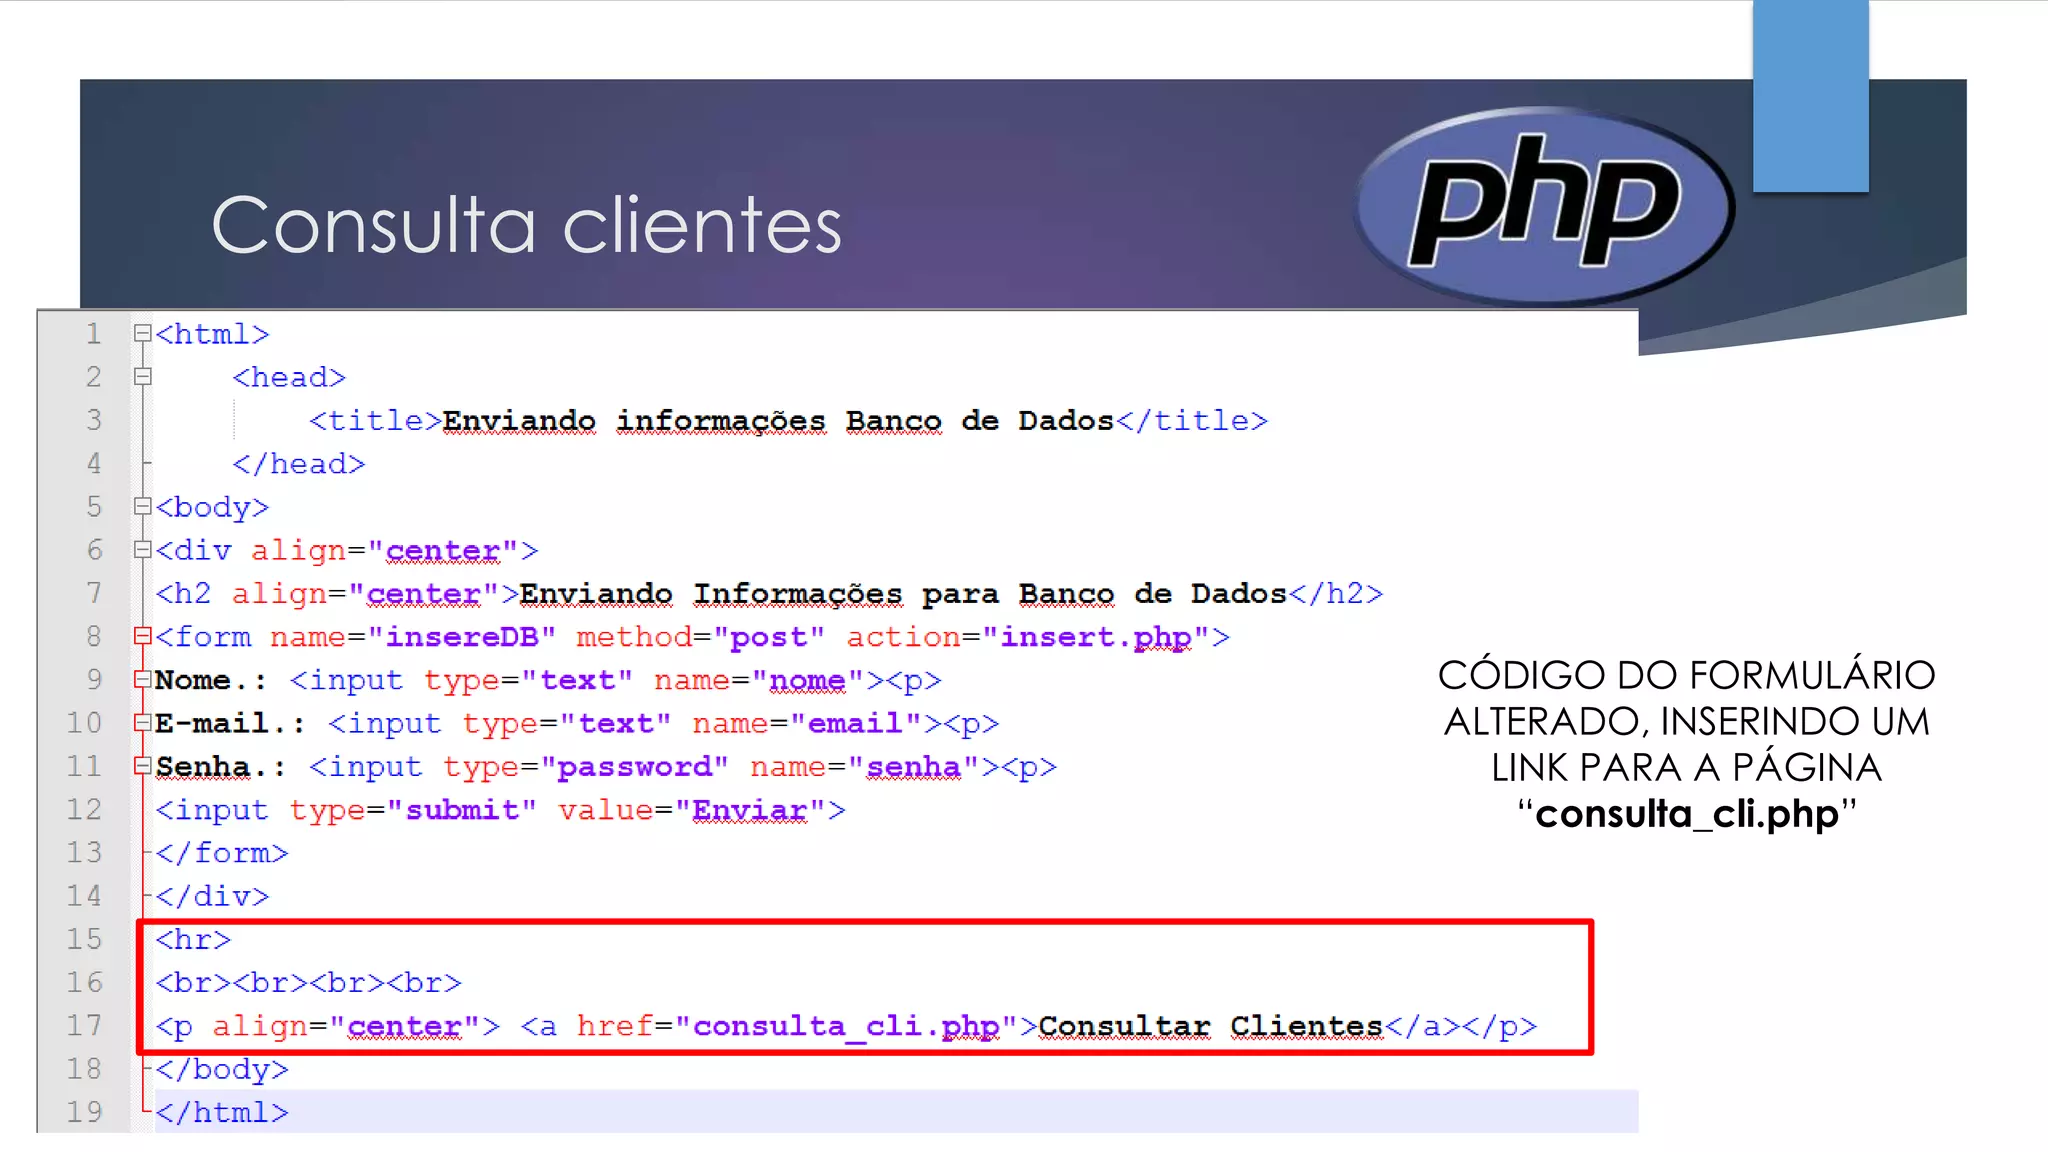Viewport: 2048px width, 1152px height.
Task: Click the <hr> tag on line 15
Action: click(193, 940)
